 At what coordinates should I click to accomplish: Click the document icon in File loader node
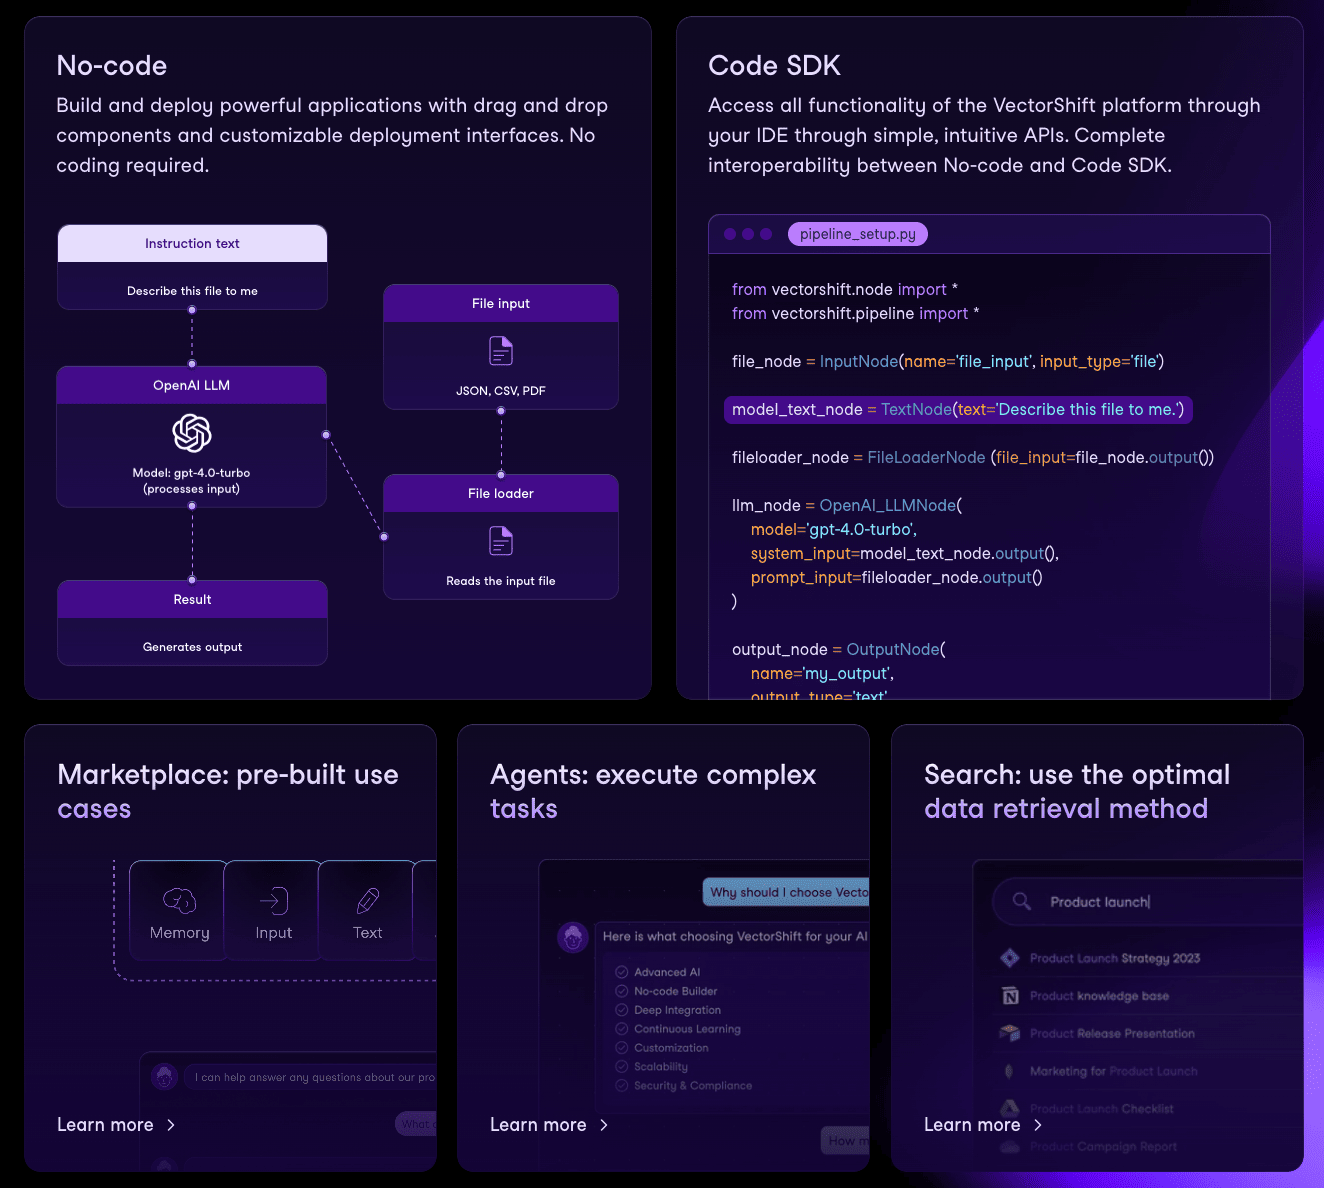click(501, 541)
